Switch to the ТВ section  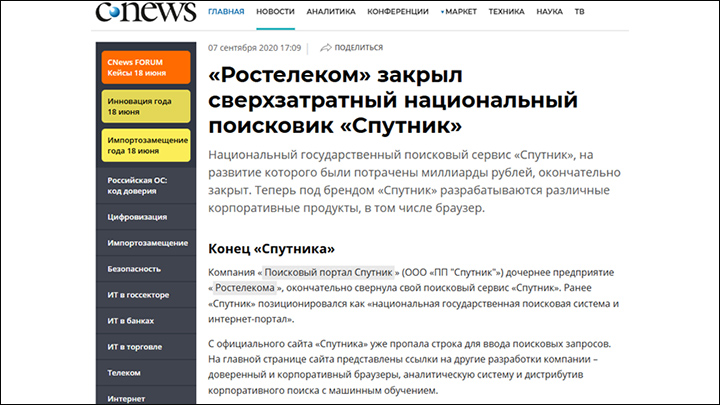(x=580, y=11)
